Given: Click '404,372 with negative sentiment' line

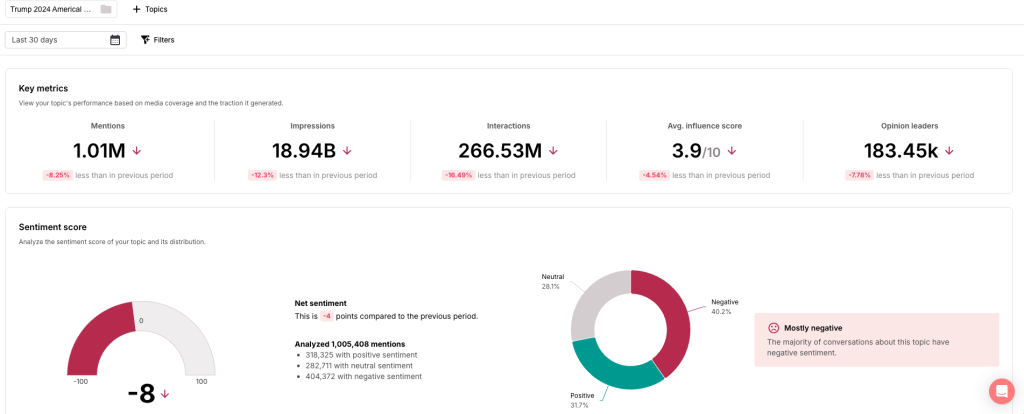Looking at the screenshot, I should pos(363,376).
